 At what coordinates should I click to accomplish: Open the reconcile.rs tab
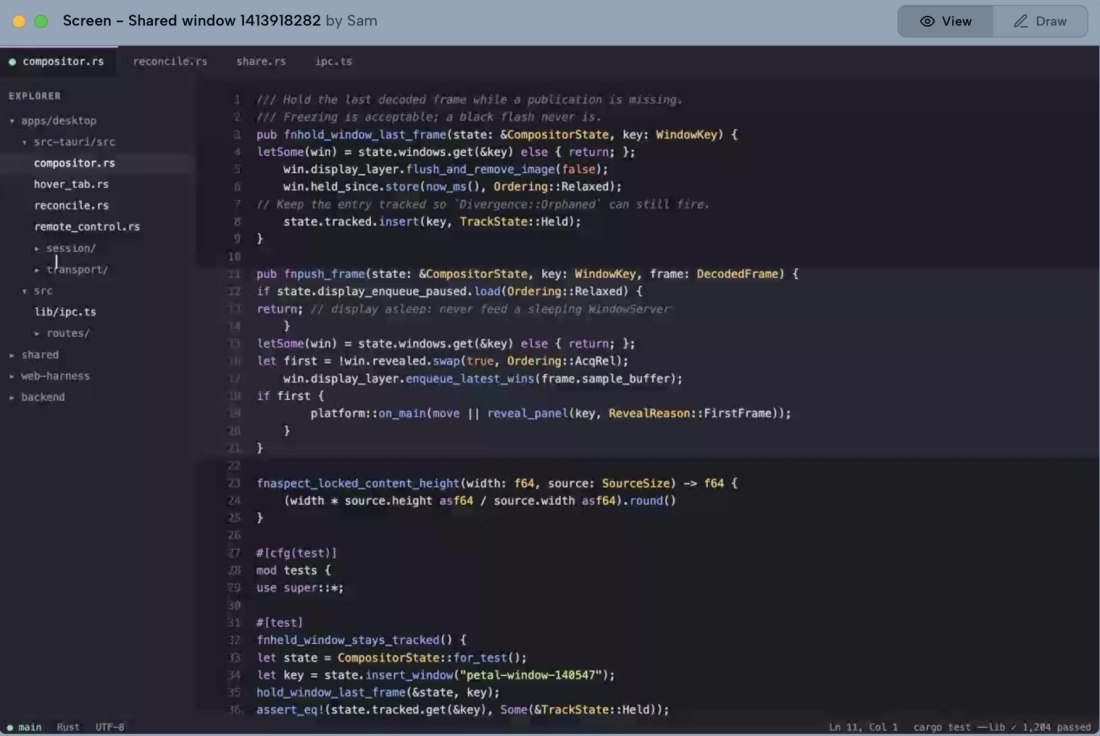(x=170, y=62)
